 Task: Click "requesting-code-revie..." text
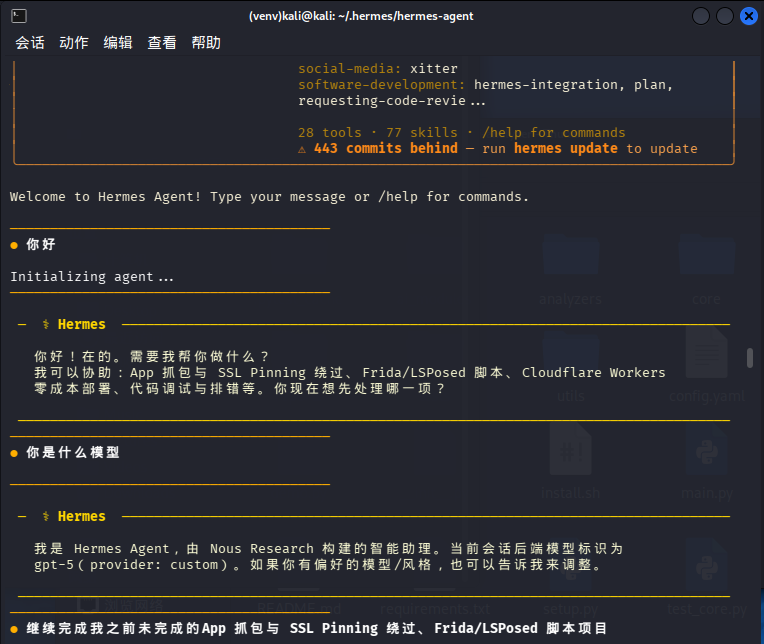pyautogui.click(x=392, y=101)
